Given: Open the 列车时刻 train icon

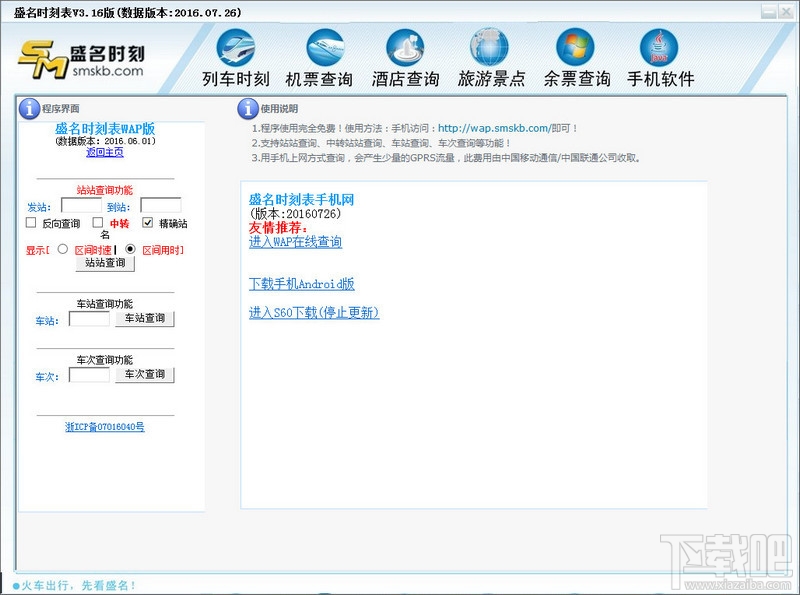Looking at the screenshot, I should (x=235, y=47).
